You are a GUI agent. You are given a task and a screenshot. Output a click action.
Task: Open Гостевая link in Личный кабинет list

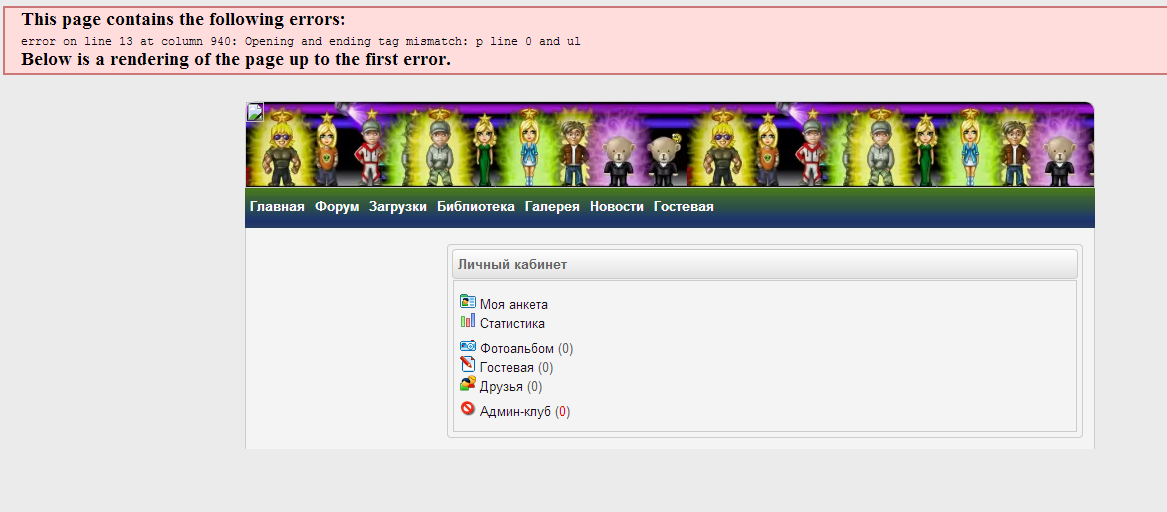tap(506, 368)
